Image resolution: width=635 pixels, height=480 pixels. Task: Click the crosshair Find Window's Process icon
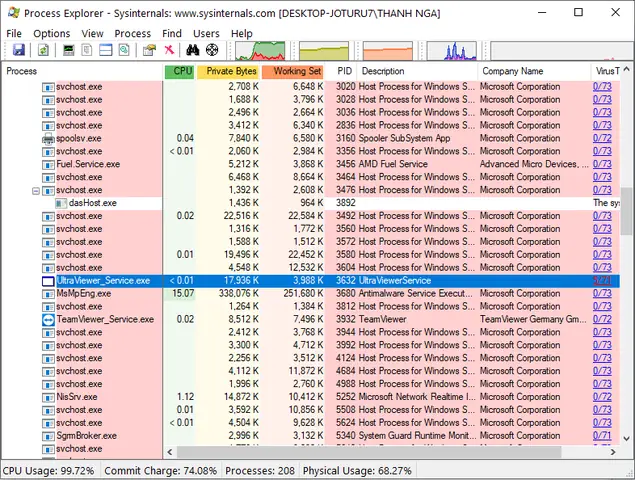(212, 50)
